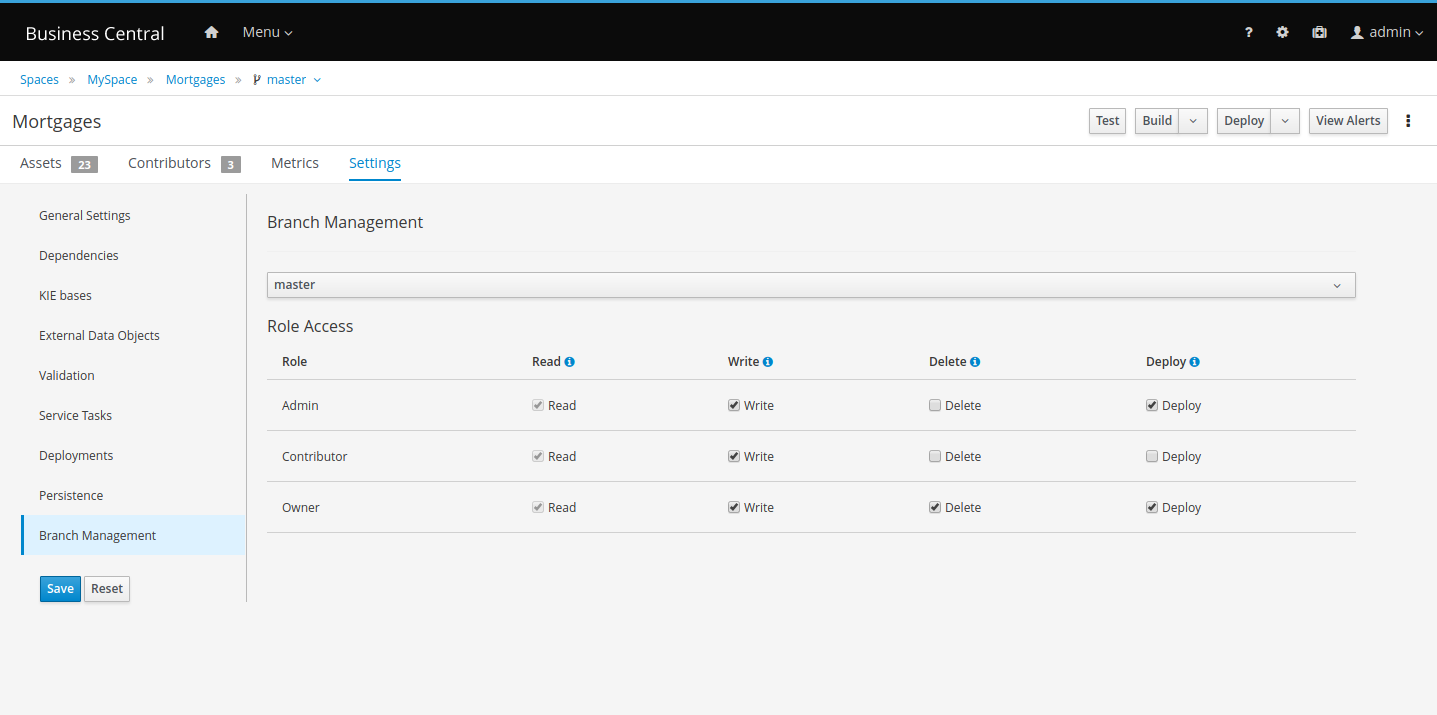
Task: Click the Save button
Action: [x=60, y=589]
